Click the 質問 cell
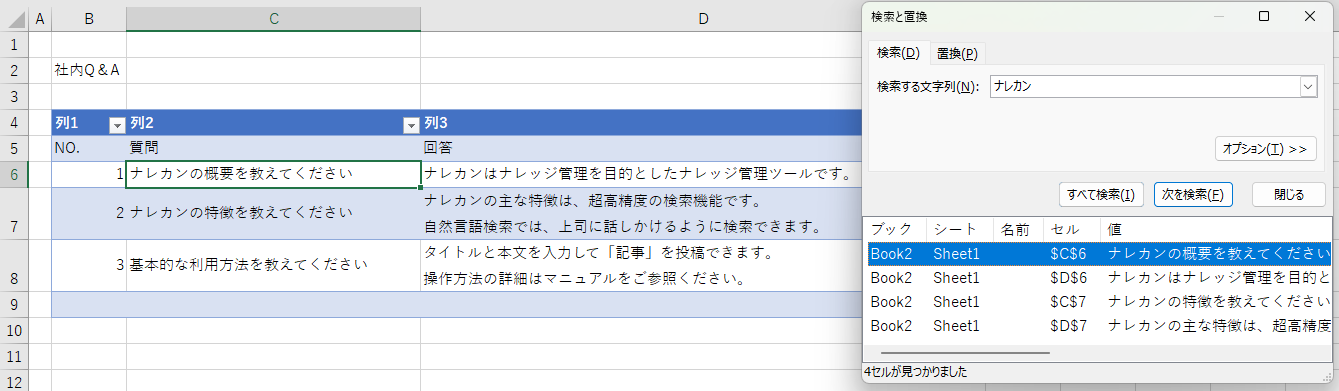 pos(273,148)
